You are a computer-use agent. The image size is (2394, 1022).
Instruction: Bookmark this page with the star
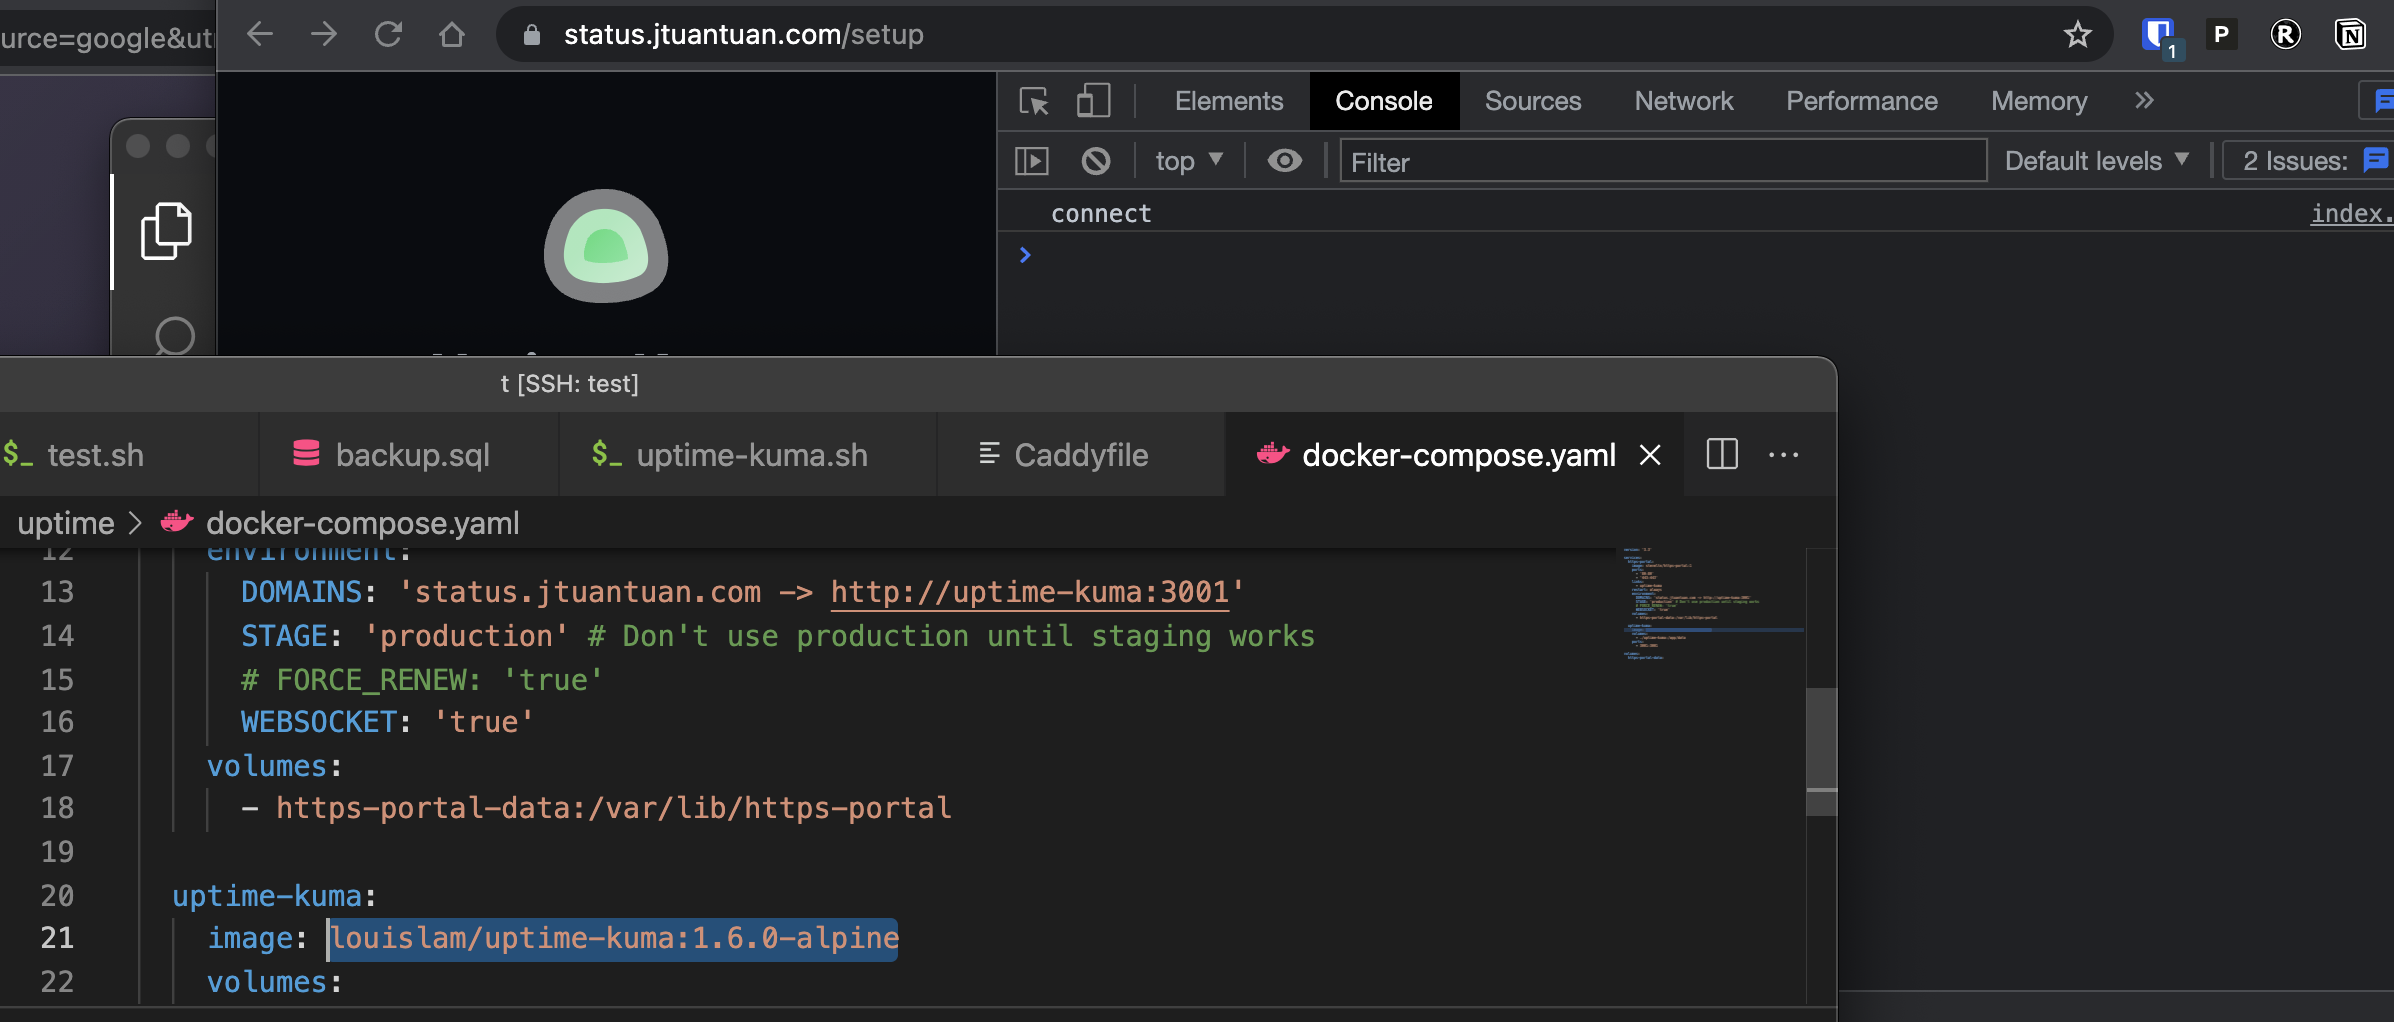[2077, 34]
